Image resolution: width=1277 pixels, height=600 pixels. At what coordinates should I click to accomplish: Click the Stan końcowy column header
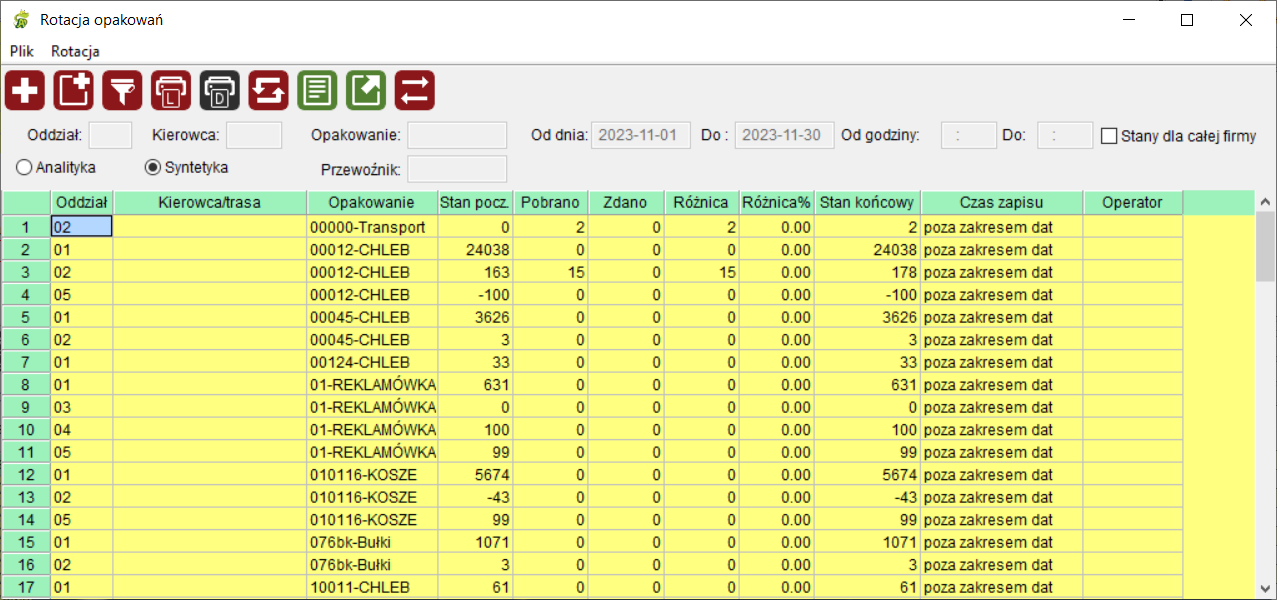(x=867, y=203)
